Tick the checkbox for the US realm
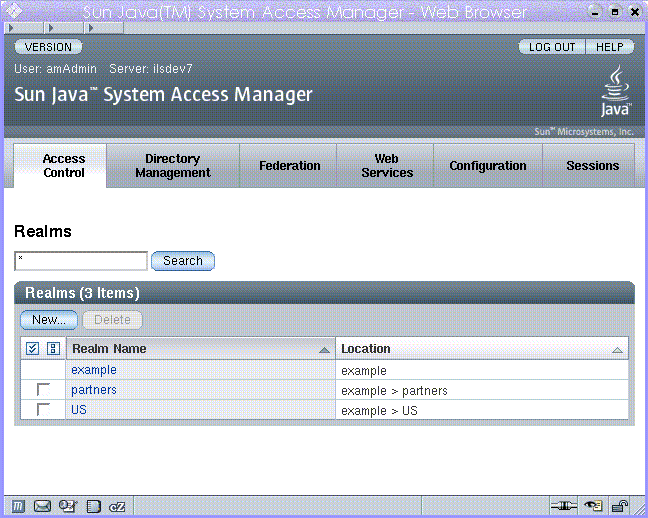 (43, 409)
